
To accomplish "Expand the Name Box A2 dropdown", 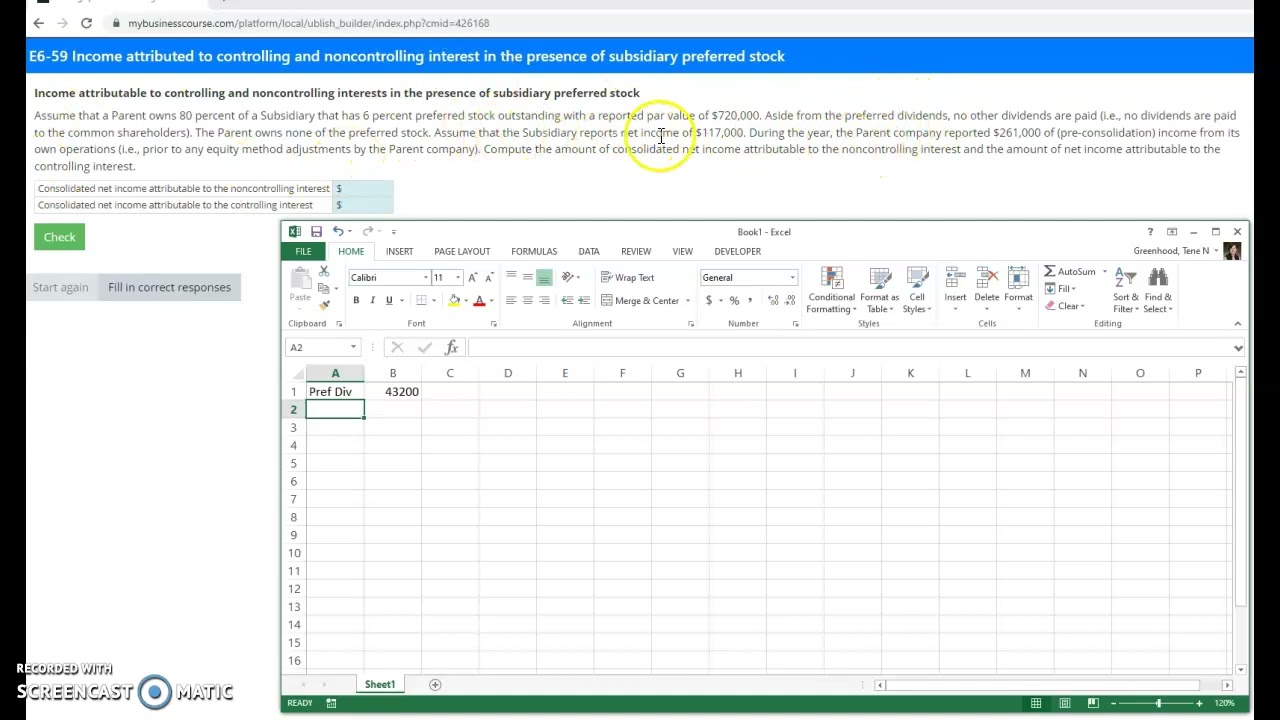I will [x=353, y=347].
